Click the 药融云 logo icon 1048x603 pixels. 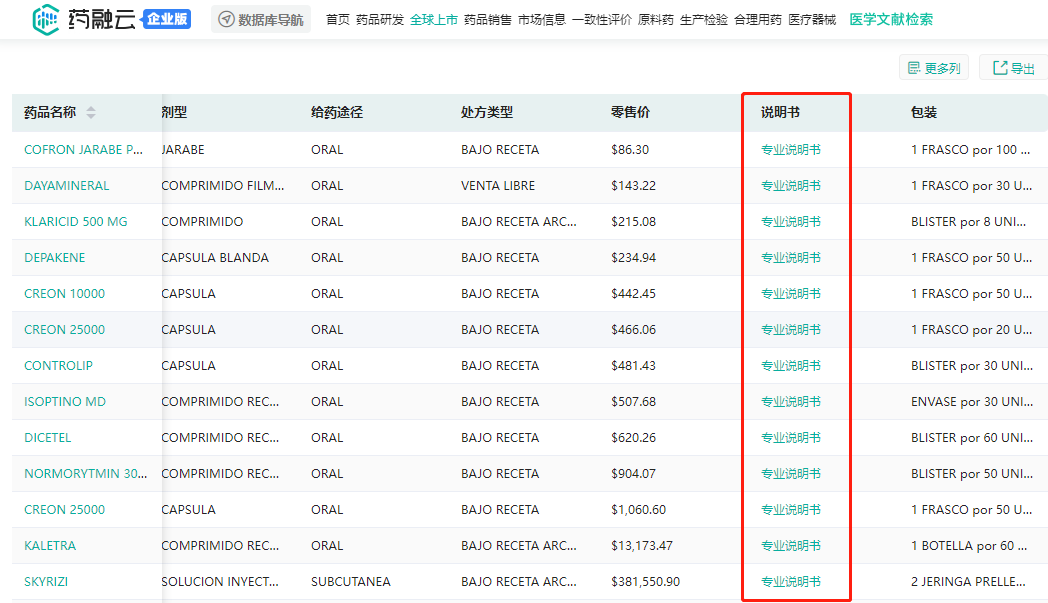click(45, 19)
